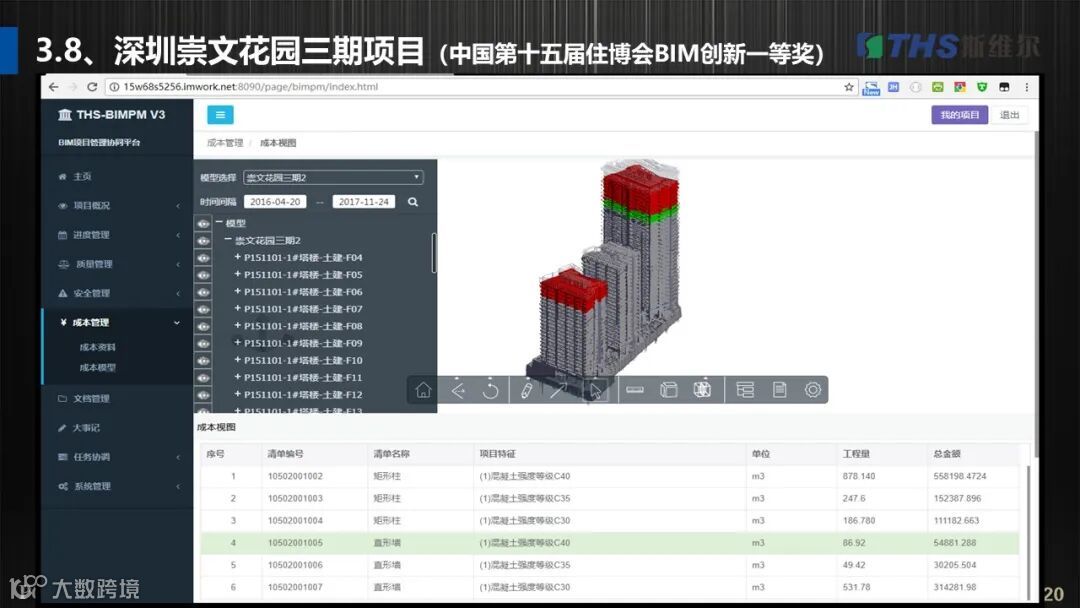Open 任务协调 in the sidebar

tap(91, 457)
